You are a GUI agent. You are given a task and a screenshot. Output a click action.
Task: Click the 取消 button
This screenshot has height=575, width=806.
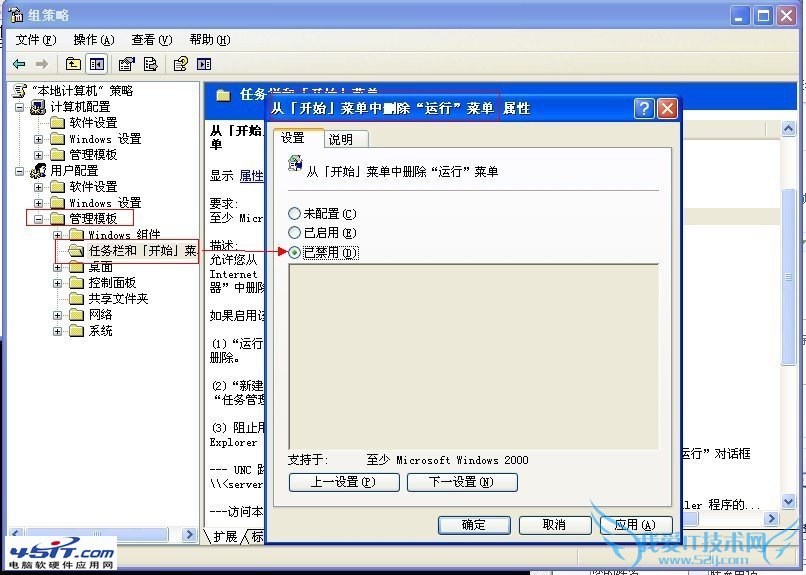555,525
